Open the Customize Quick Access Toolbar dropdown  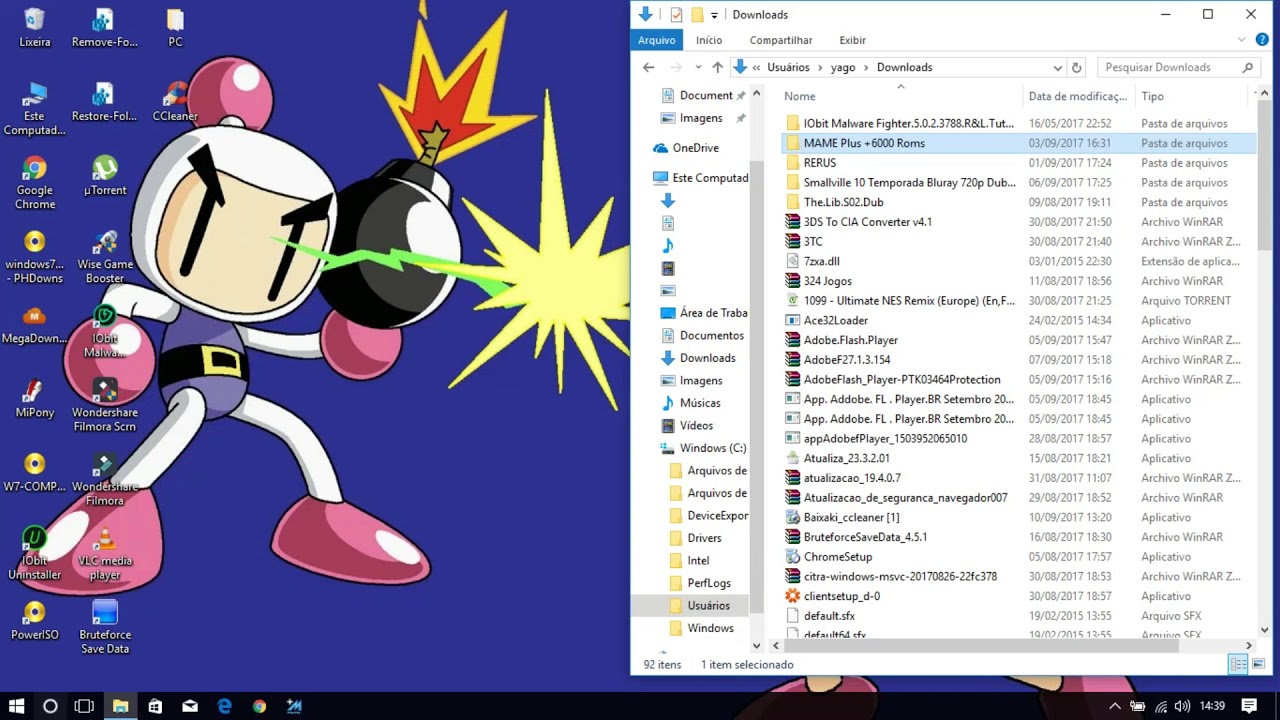coord(714,15)
